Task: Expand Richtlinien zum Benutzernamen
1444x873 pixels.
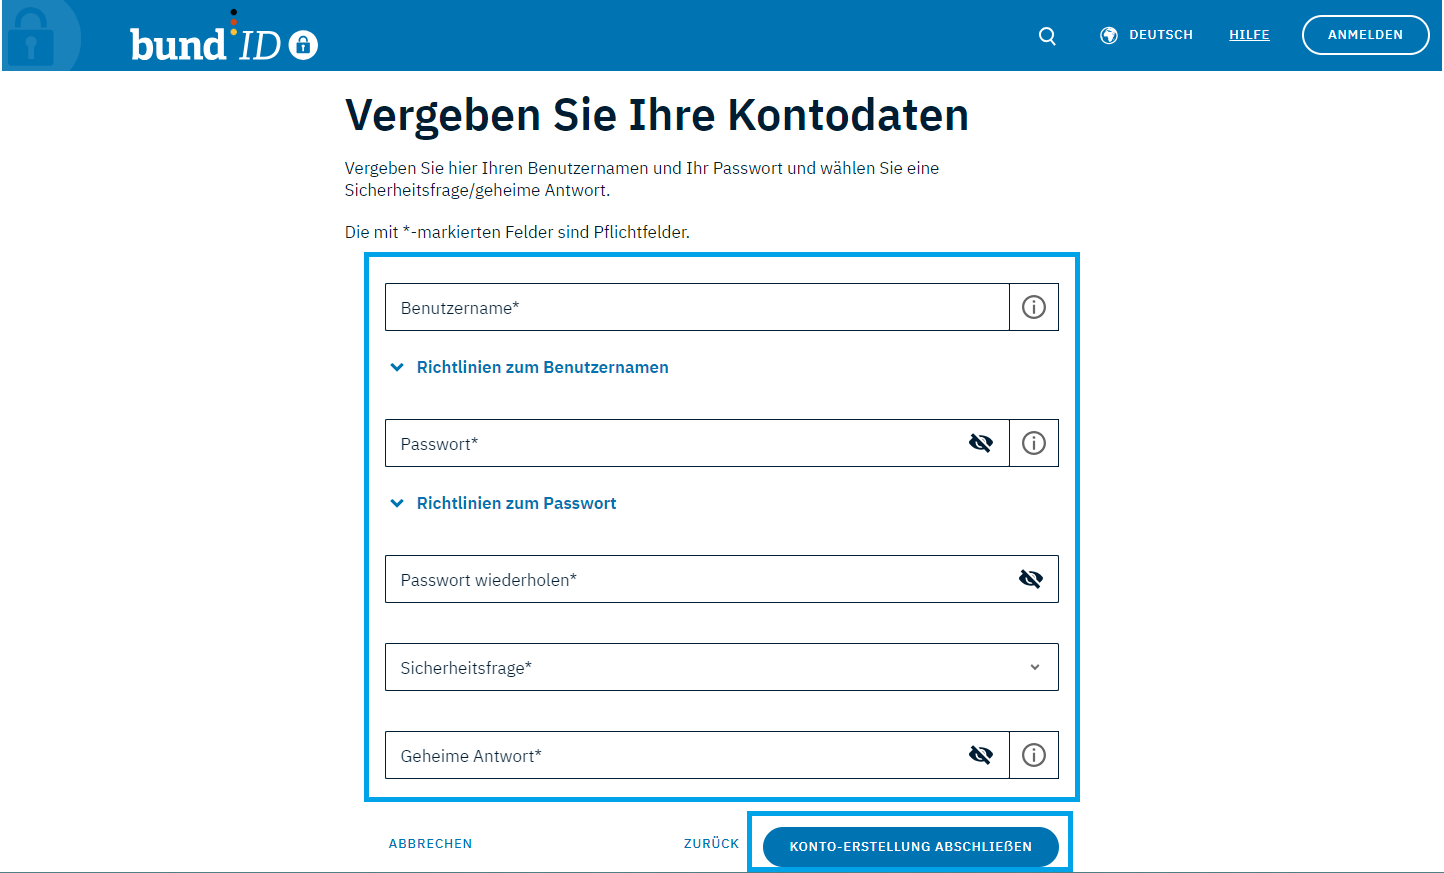Action: [529, 367]
